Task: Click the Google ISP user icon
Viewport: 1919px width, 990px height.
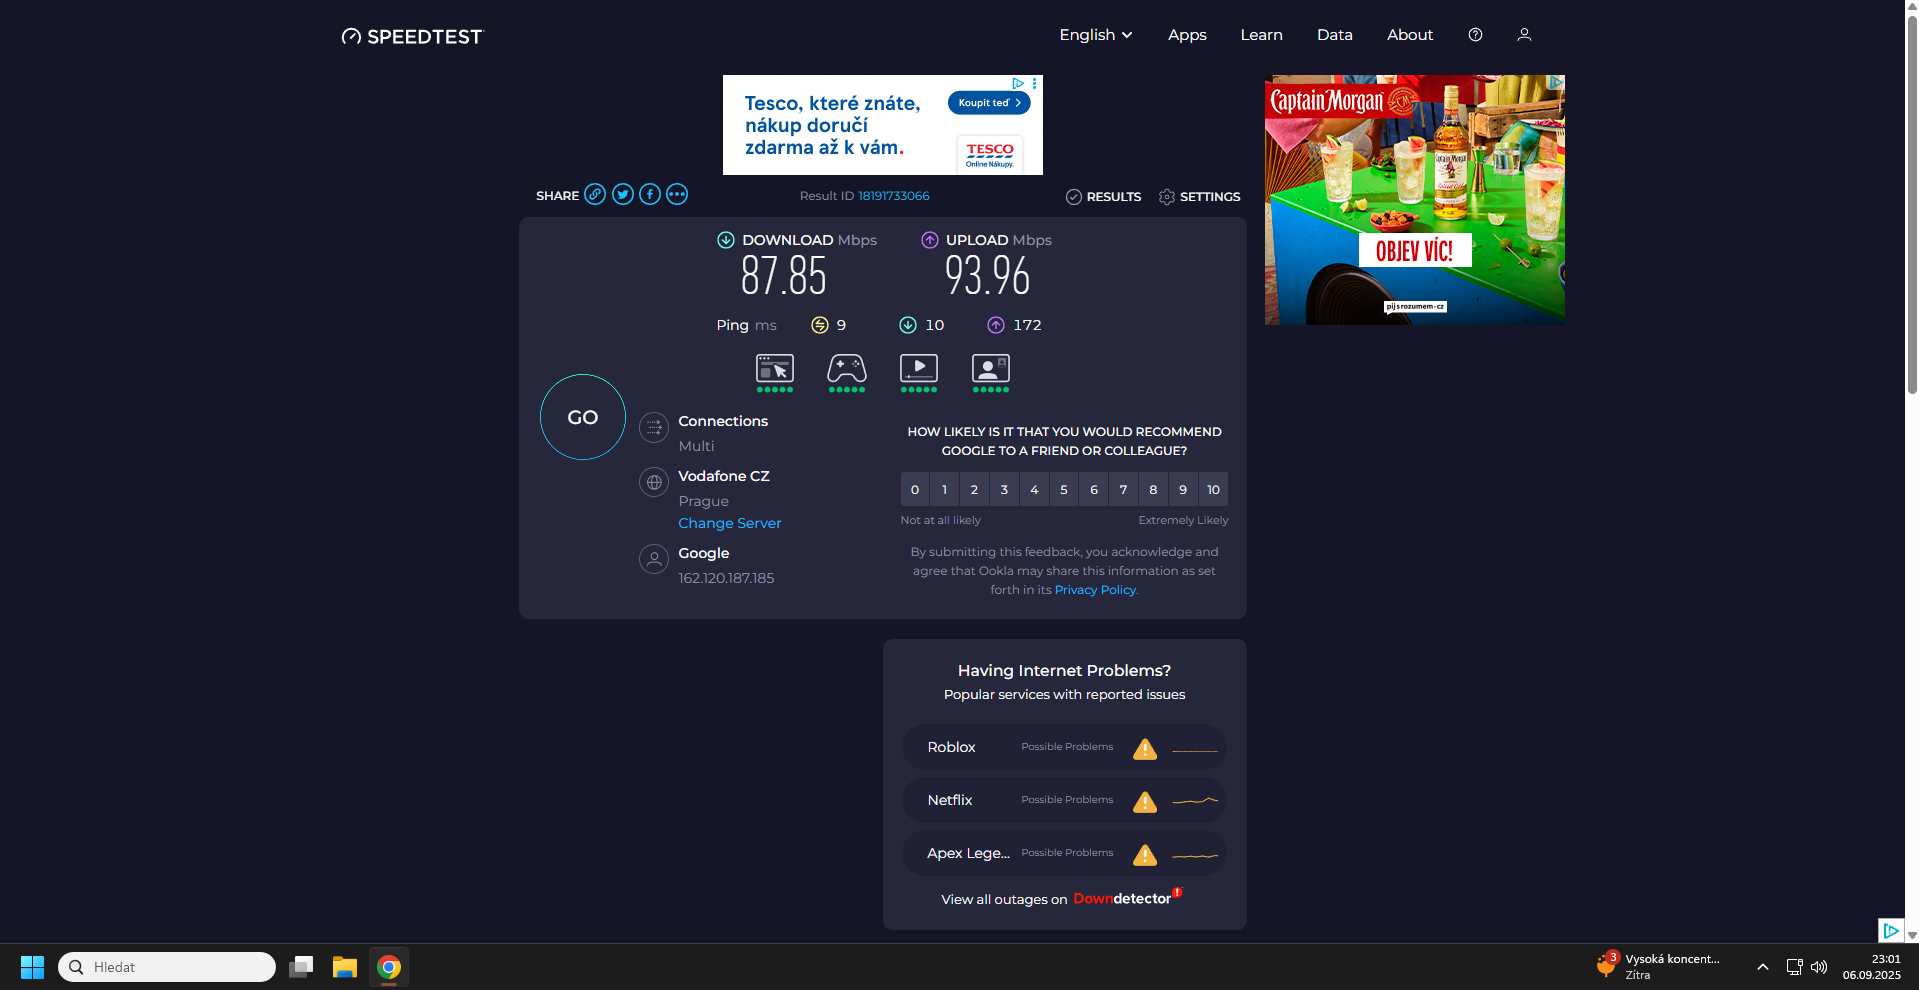Action: [x=654, y=560]
